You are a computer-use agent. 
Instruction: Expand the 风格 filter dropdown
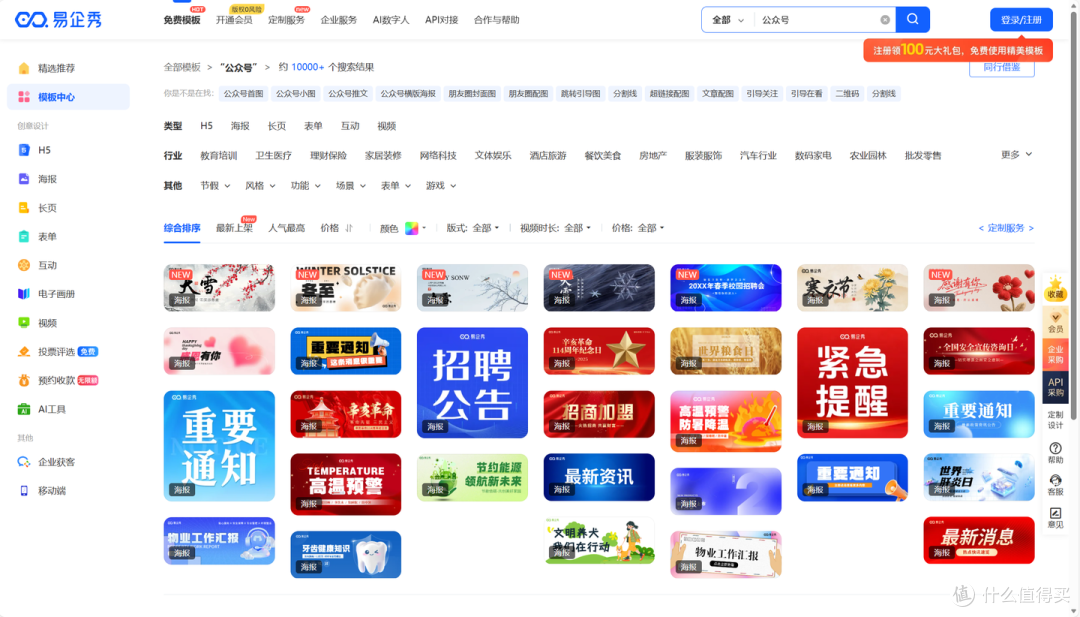(x=260, y=186)
